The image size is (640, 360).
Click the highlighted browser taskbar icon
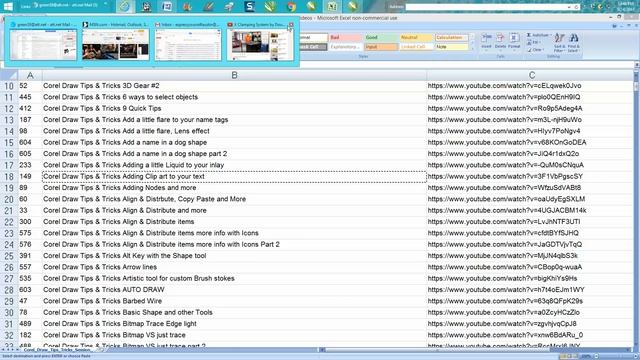[x=125, y=6]
